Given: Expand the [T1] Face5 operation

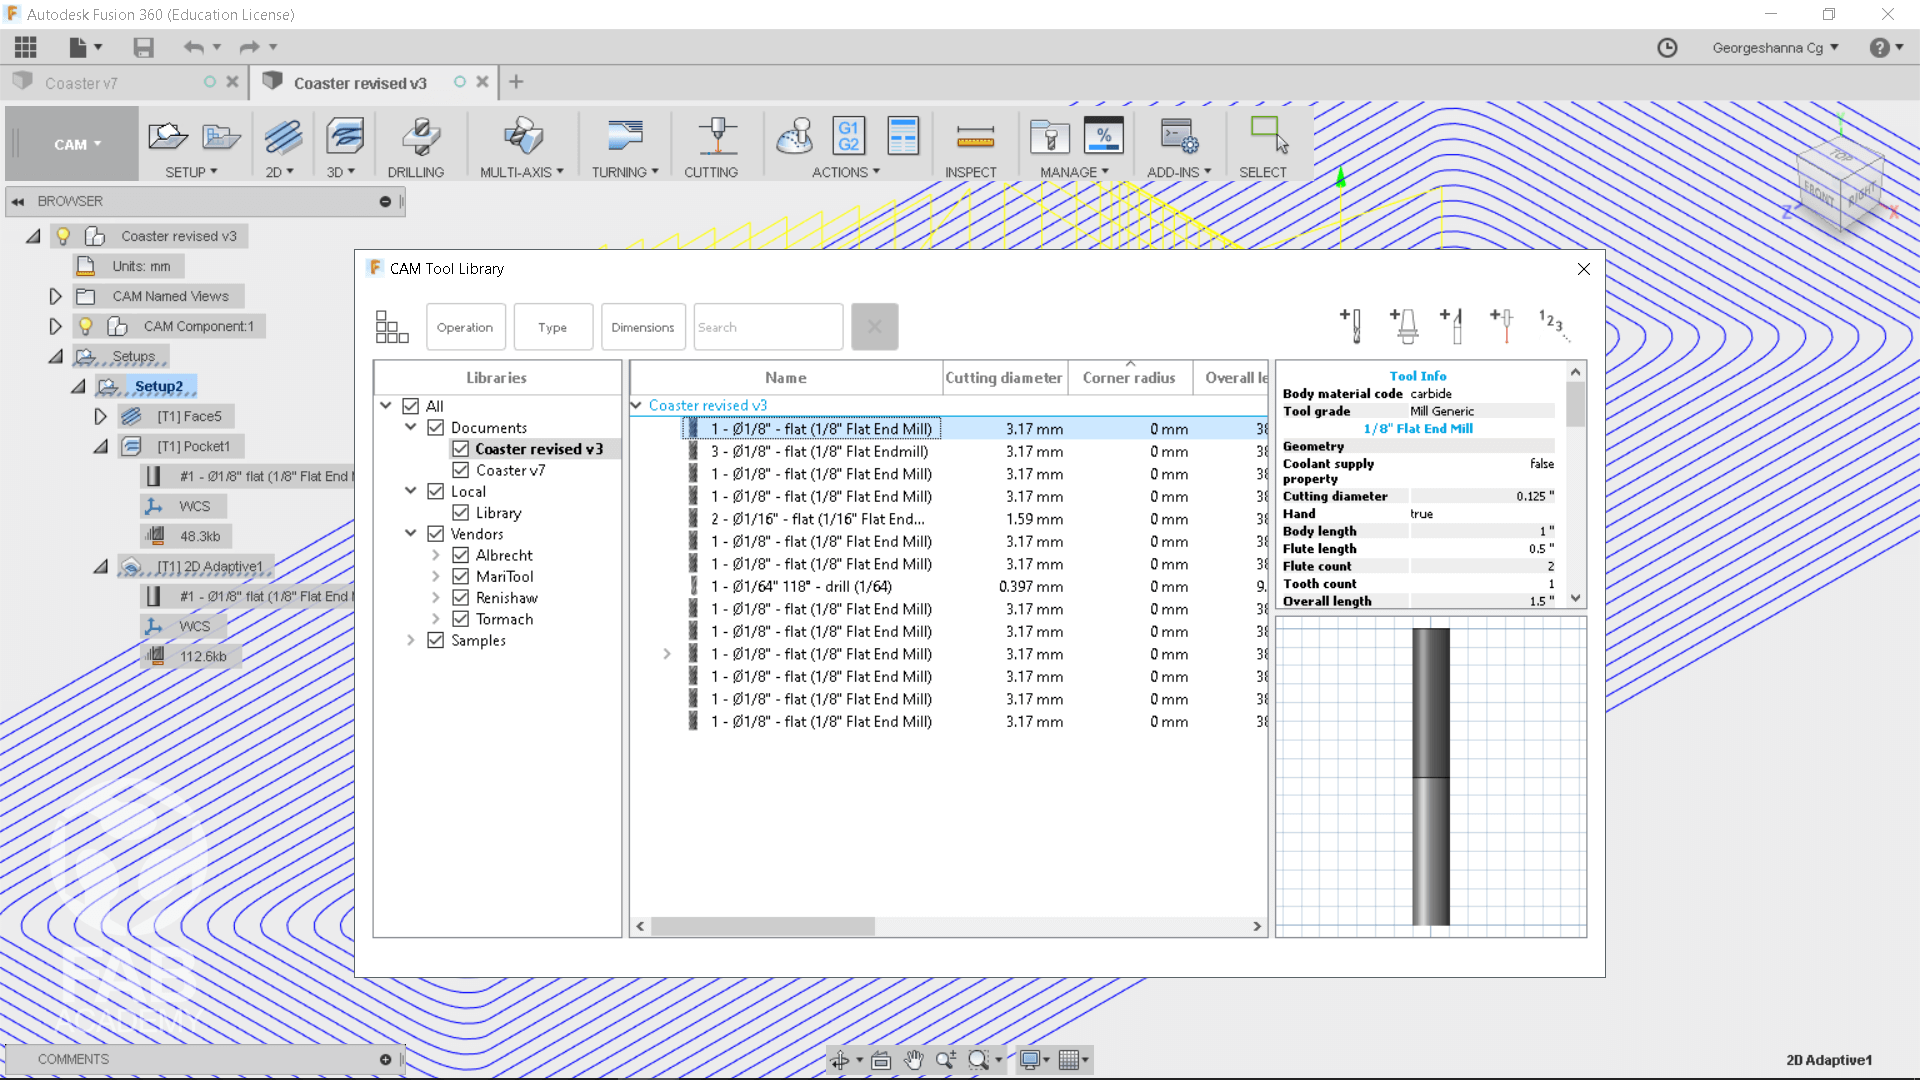Looking at the screenshot, I should 100,416.
